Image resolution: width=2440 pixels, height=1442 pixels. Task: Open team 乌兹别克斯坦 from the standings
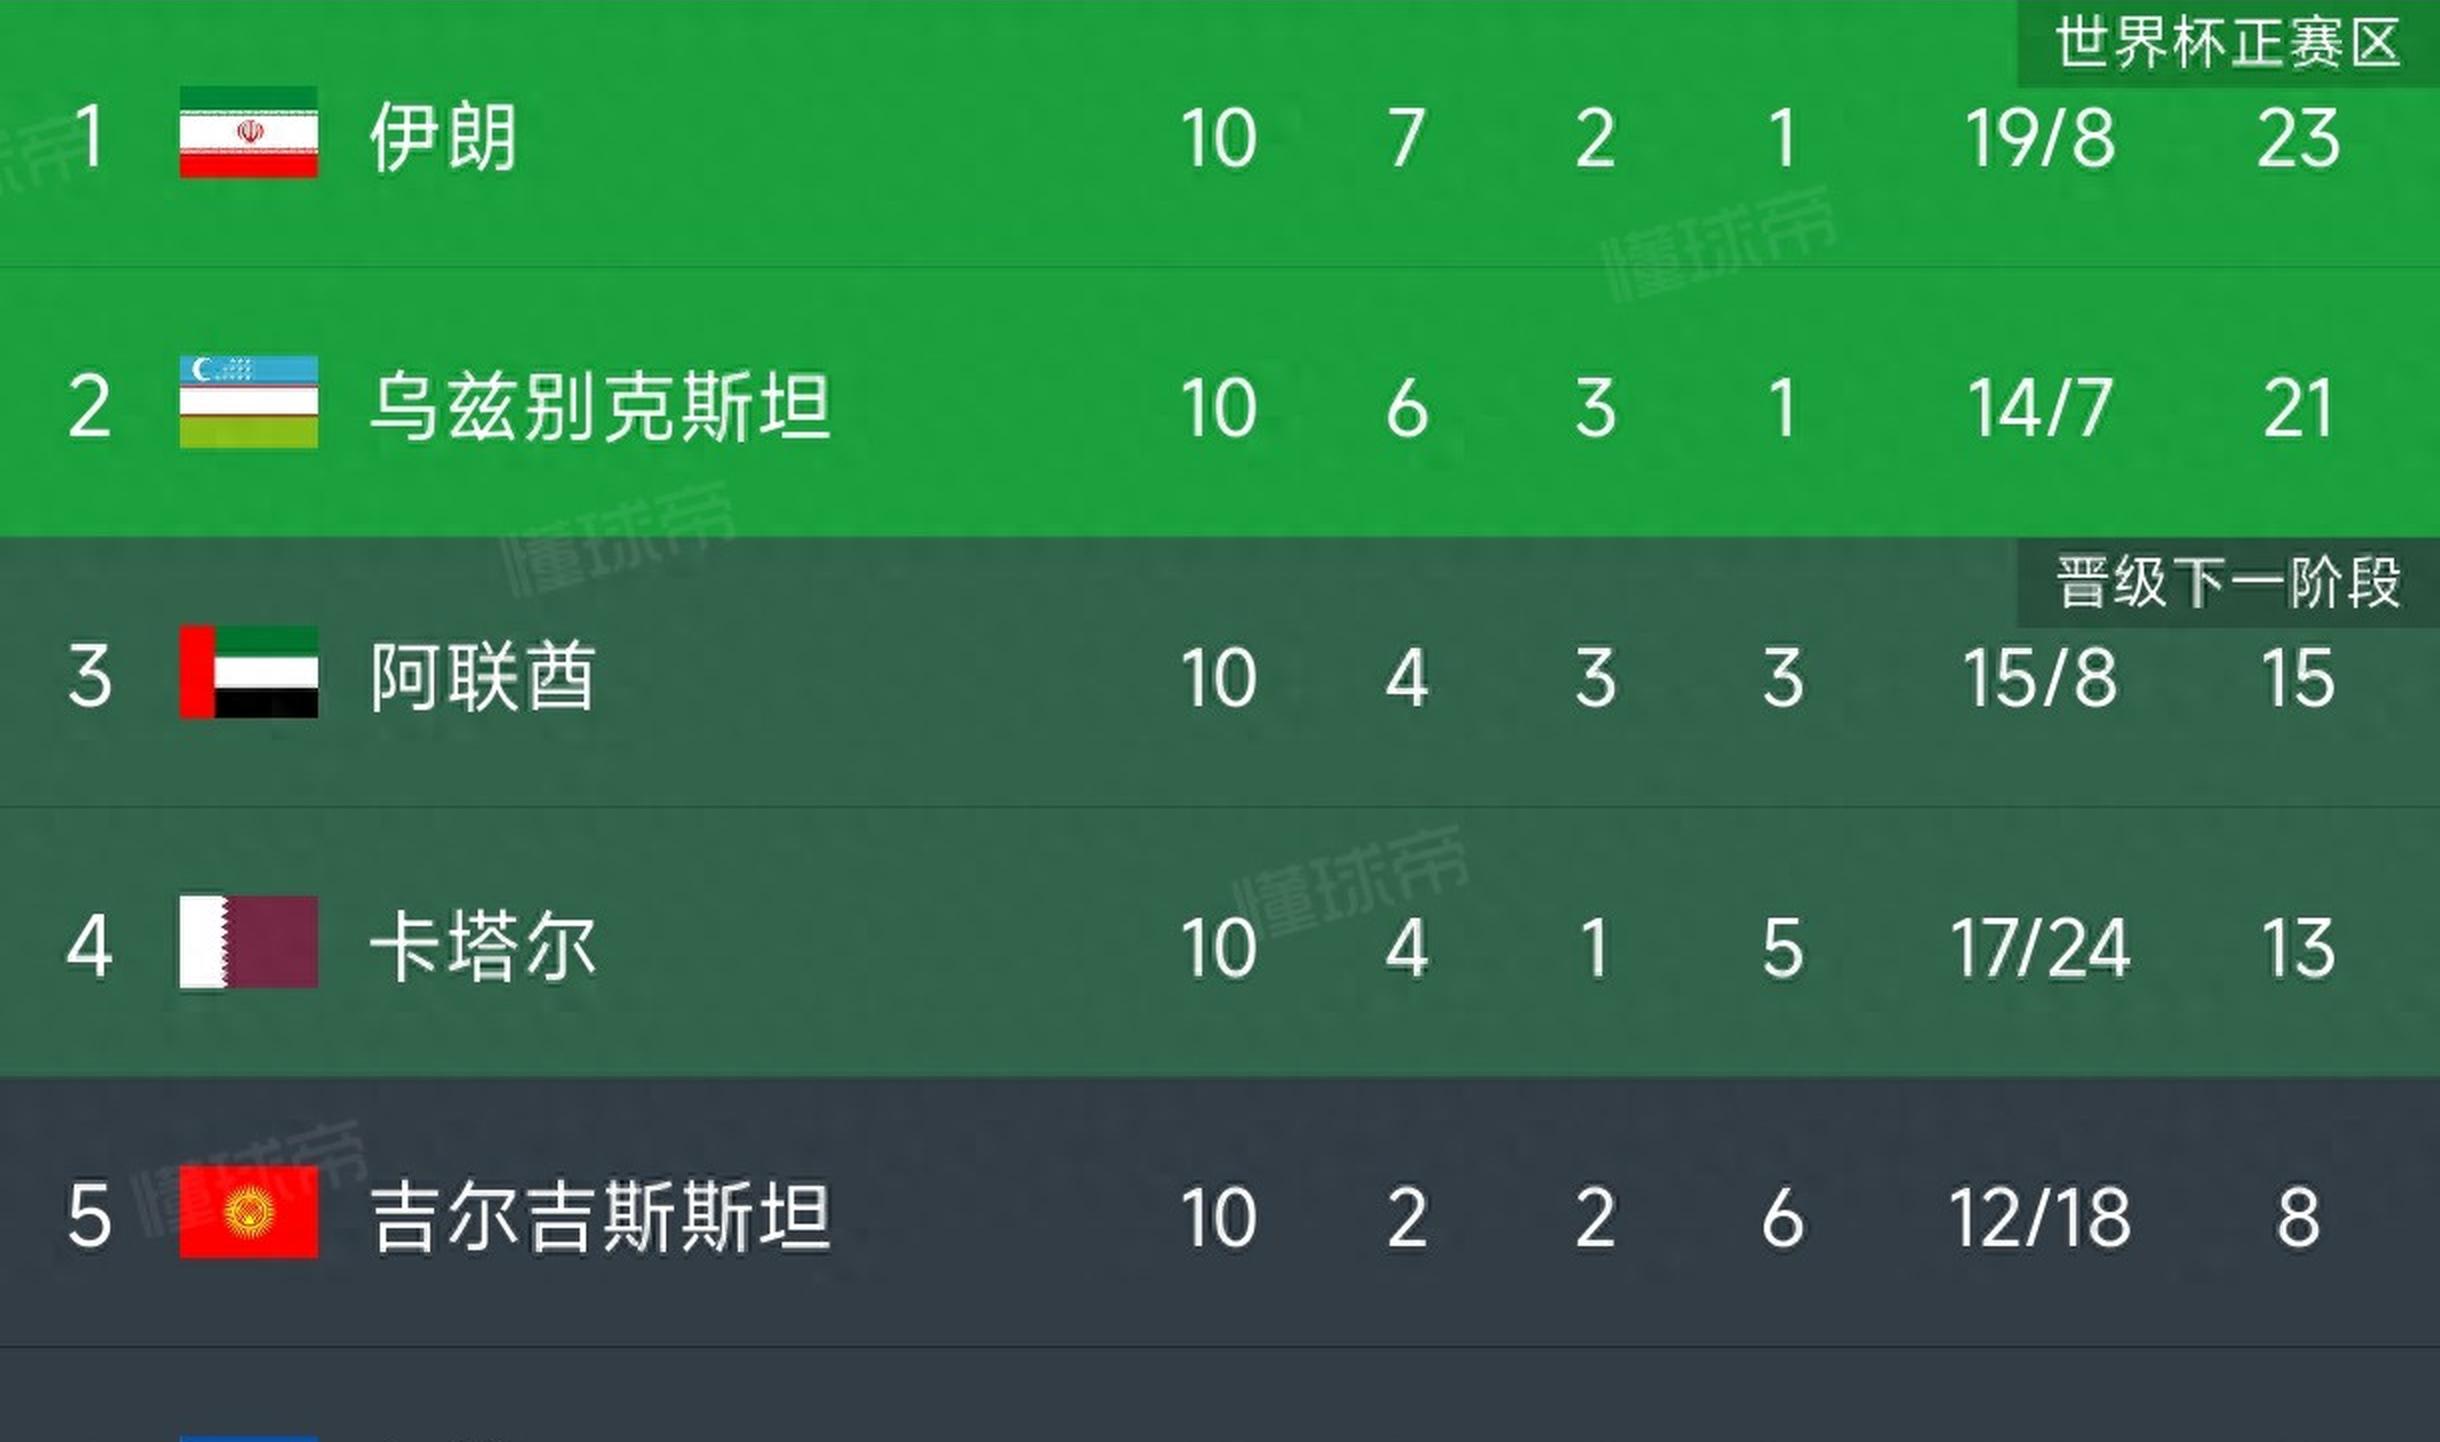600,407
